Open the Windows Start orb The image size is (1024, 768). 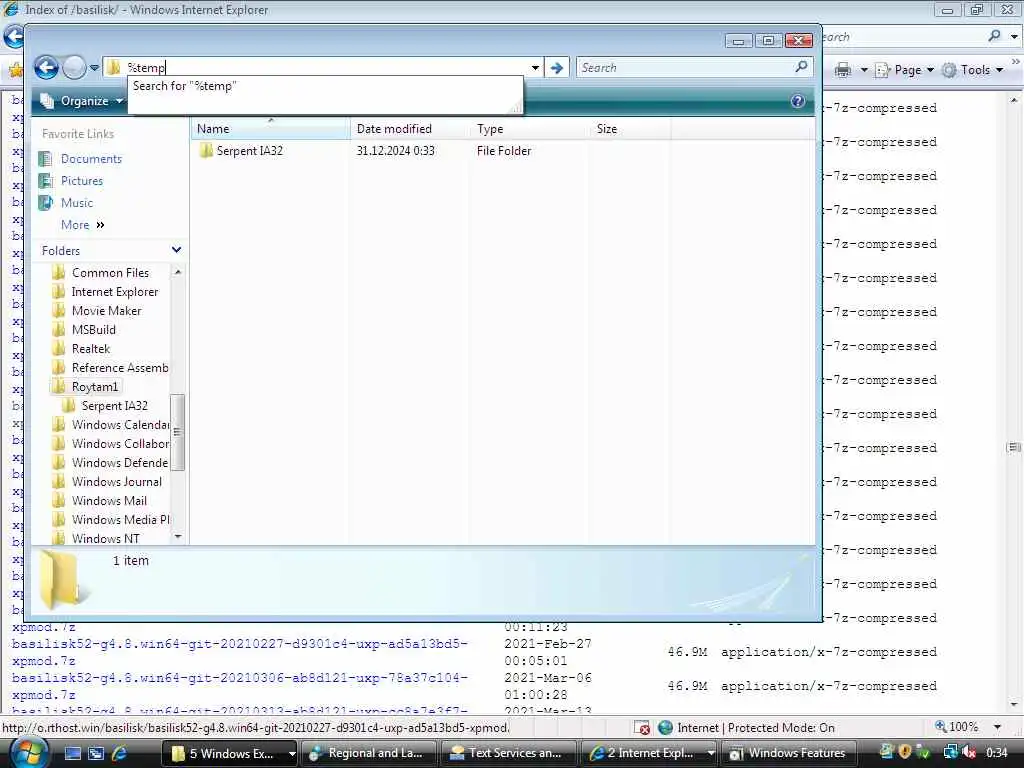tap(29, 753)
